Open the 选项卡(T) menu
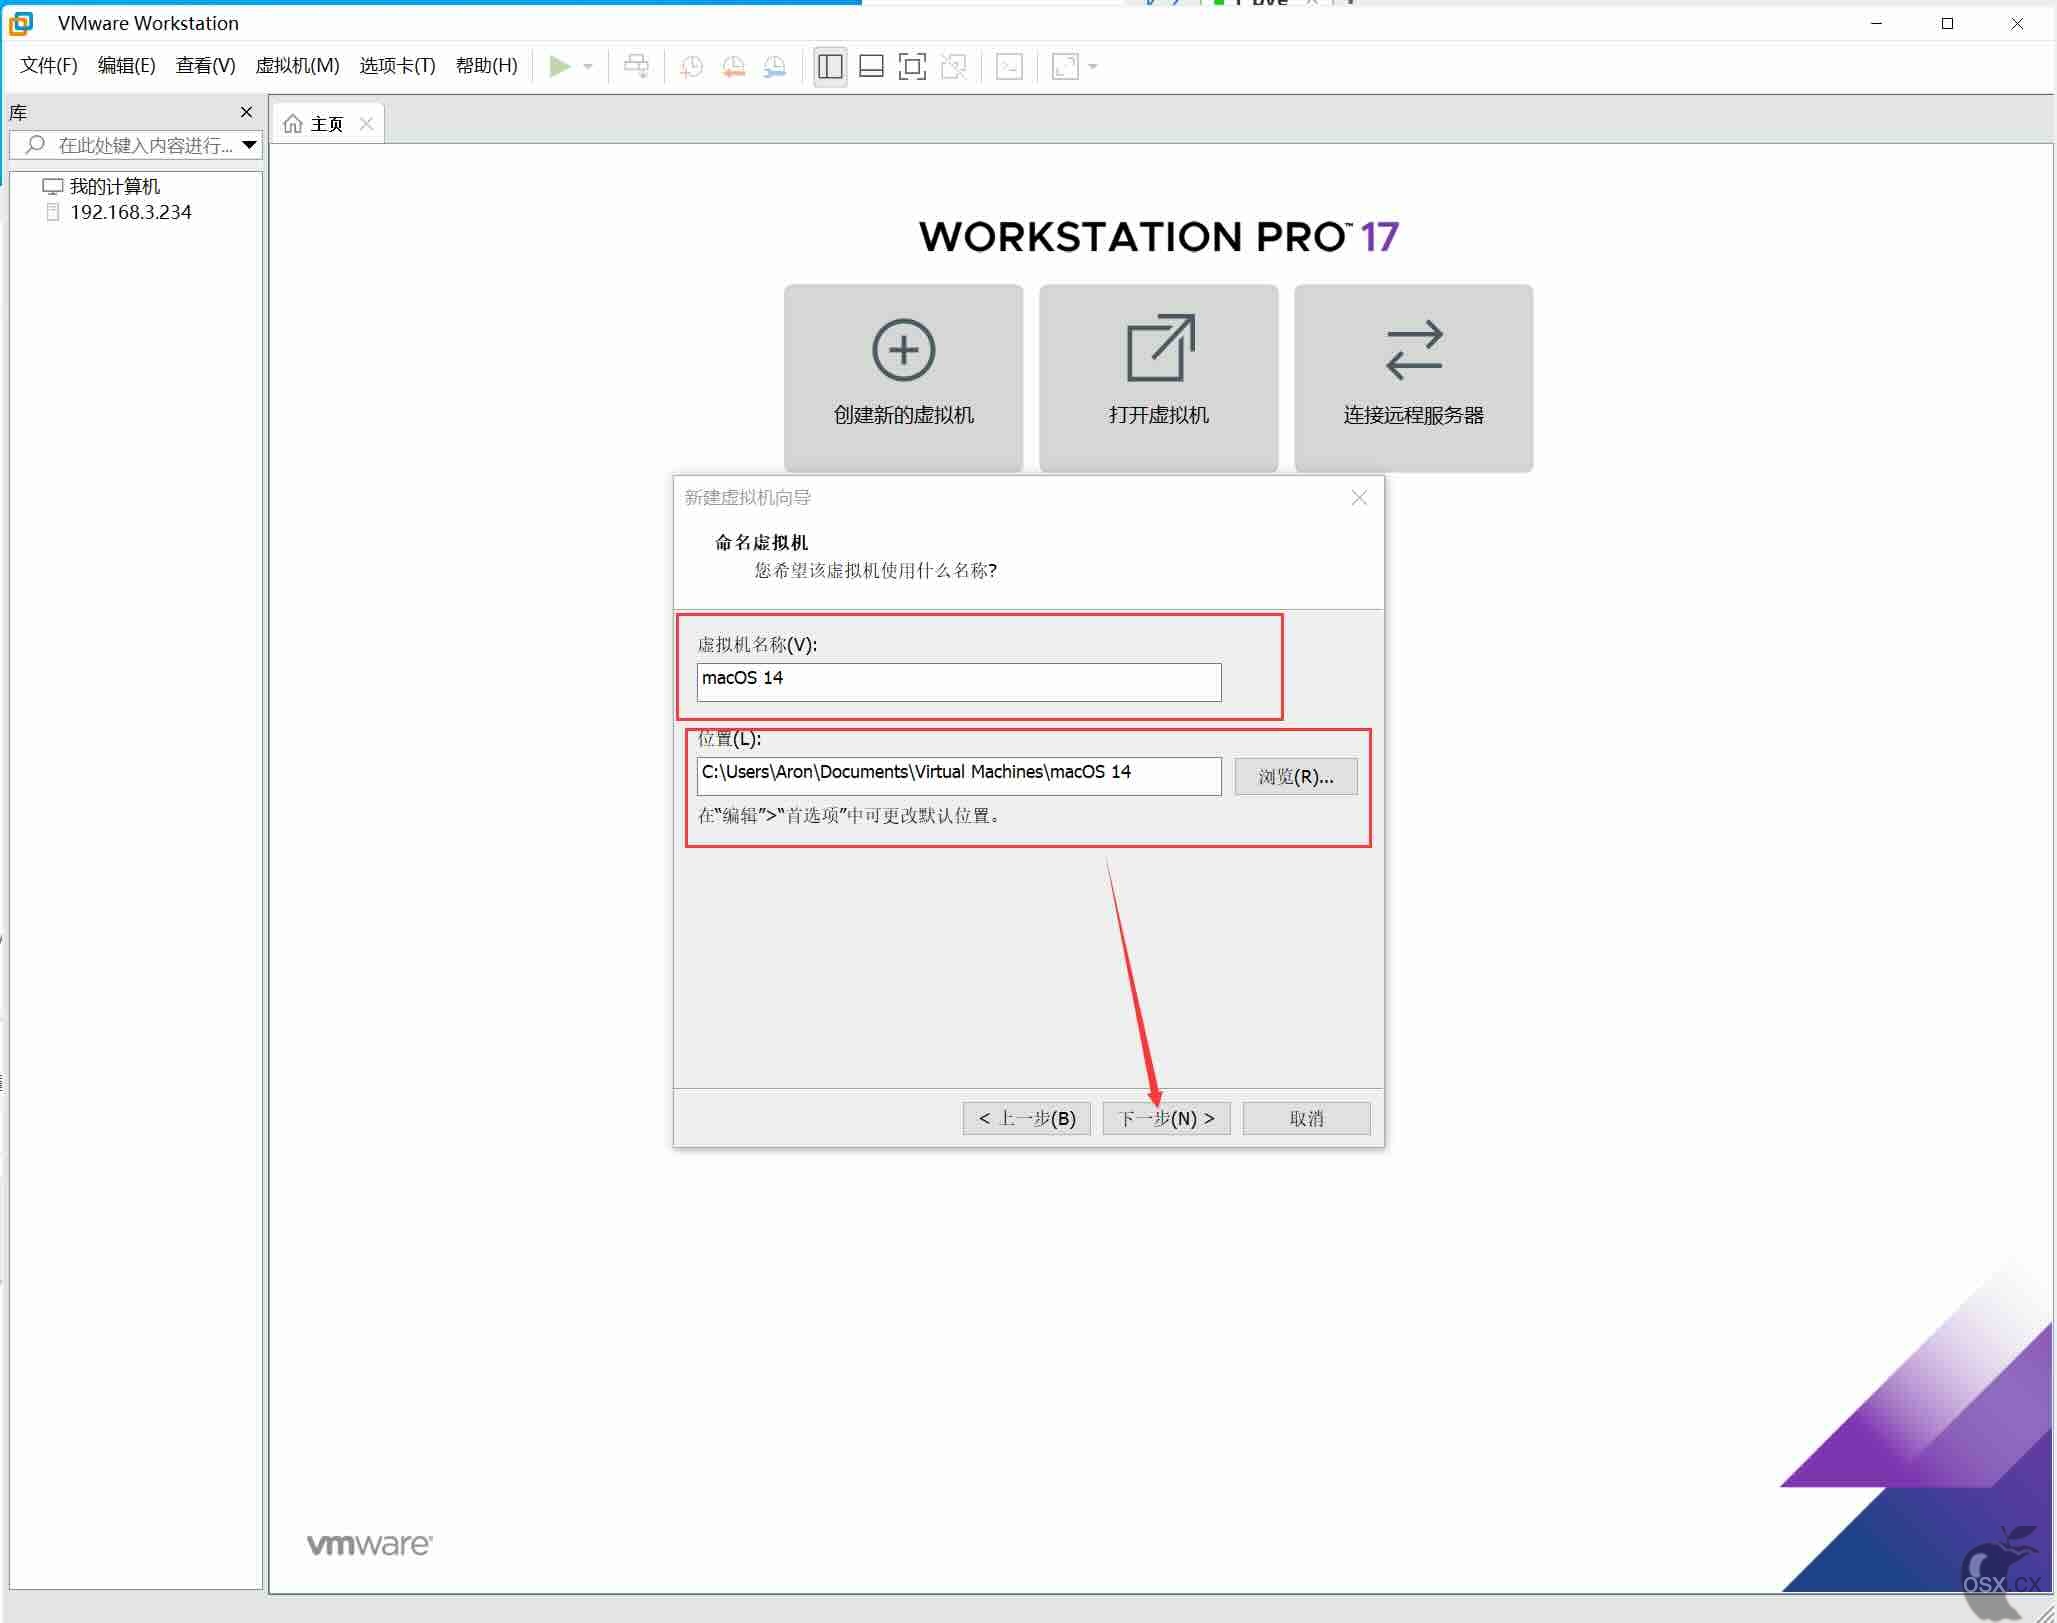This screenshot has width=2057, height=1623. tap(398, 66)
